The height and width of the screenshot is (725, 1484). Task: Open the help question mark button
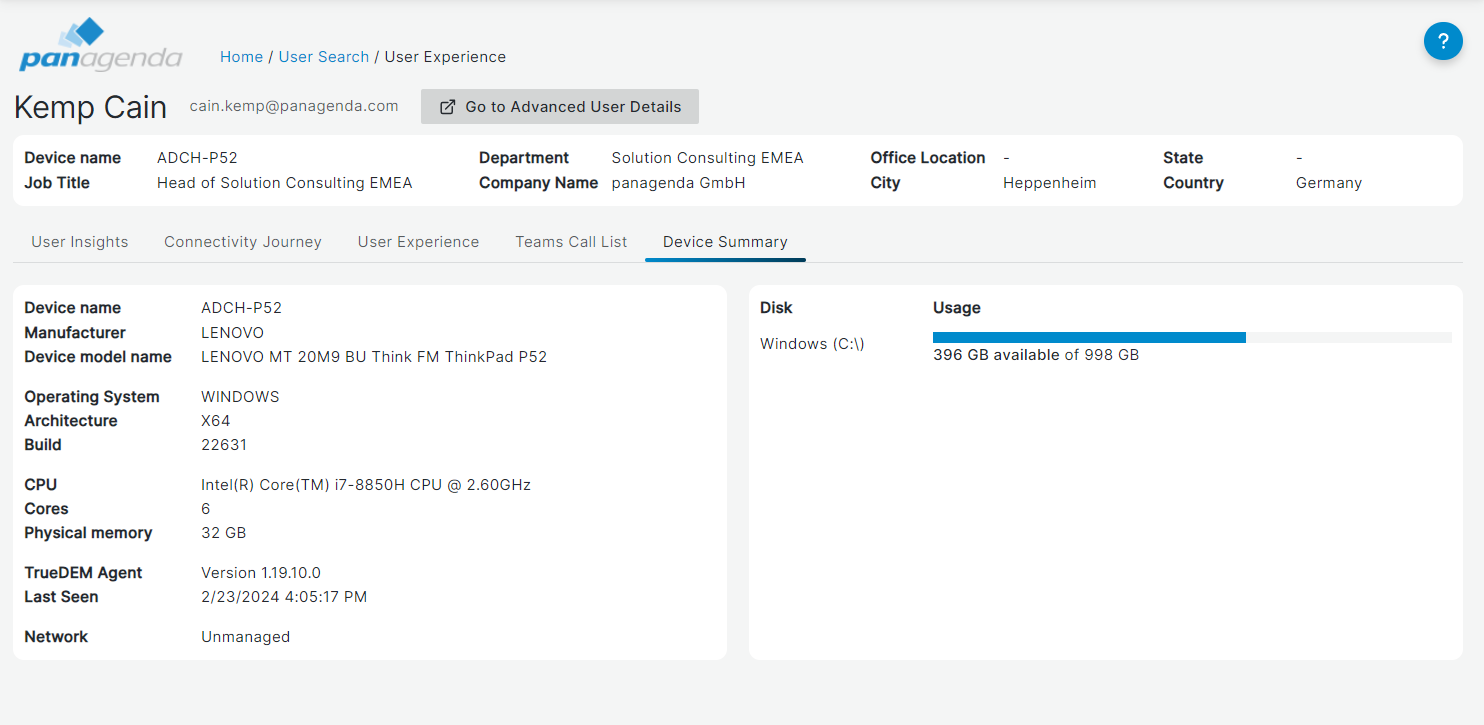point(1443,41)
